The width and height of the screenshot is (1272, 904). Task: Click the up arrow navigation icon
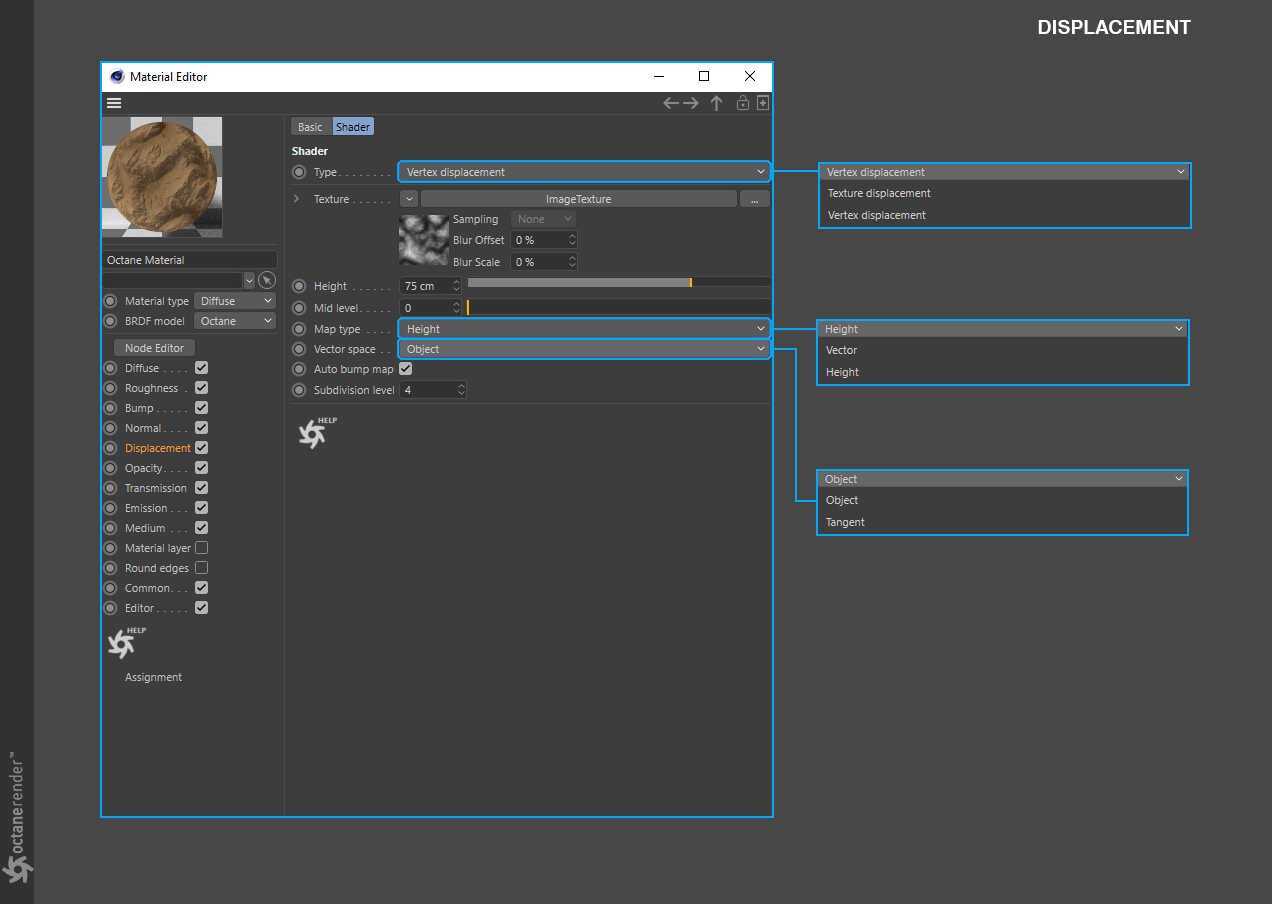click(x=716, y=103)
